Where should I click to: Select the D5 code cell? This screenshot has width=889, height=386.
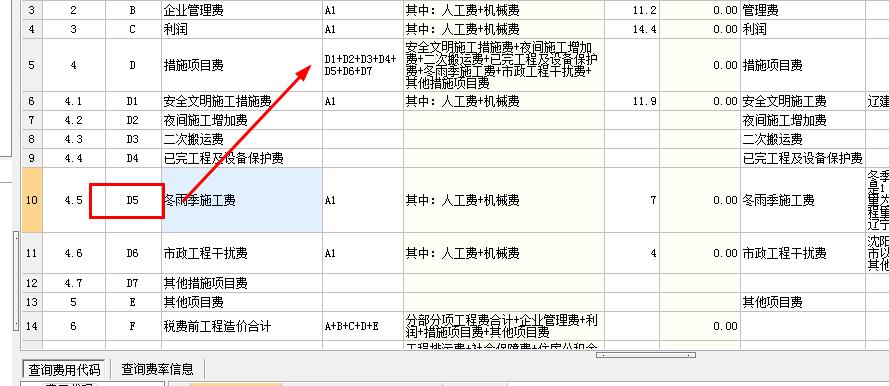point(133,200)
